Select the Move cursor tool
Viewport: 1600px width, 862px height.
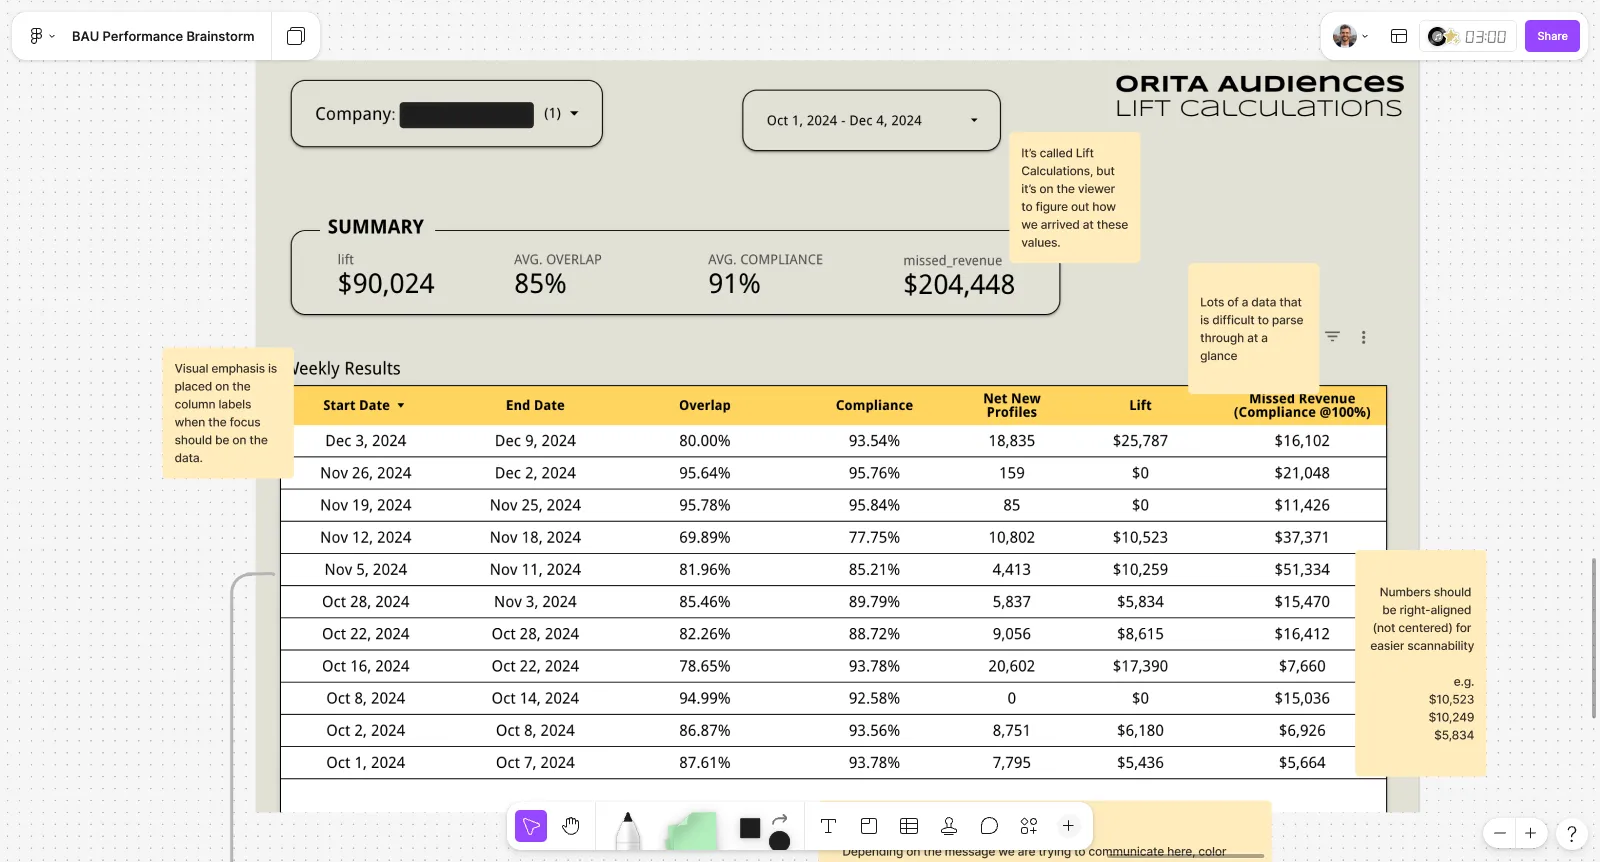click(531, 826)
